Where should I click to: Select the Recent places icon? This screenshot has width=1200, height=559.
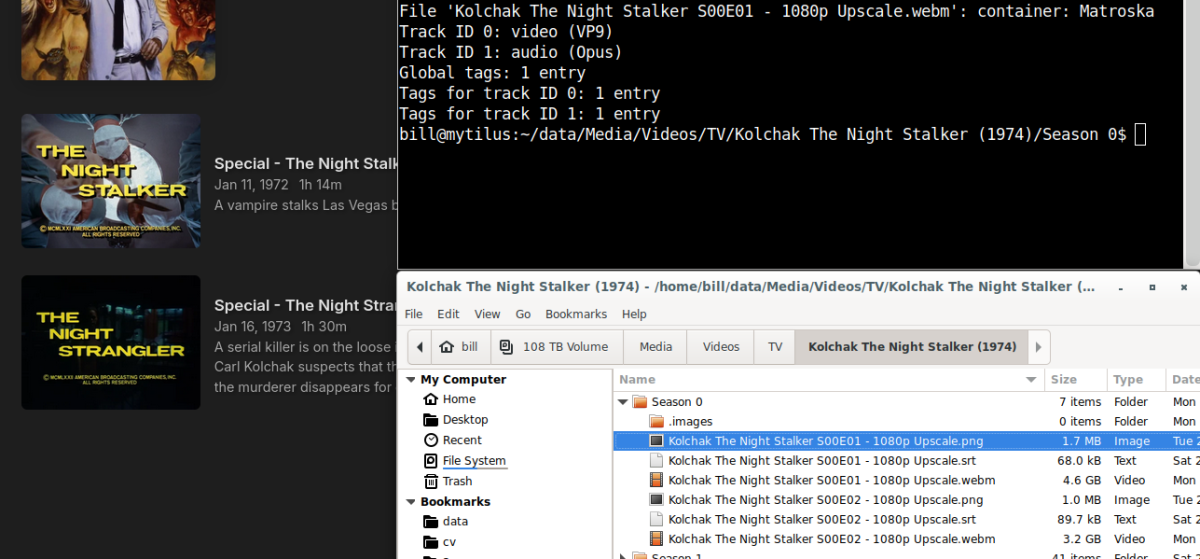[431, 440]
